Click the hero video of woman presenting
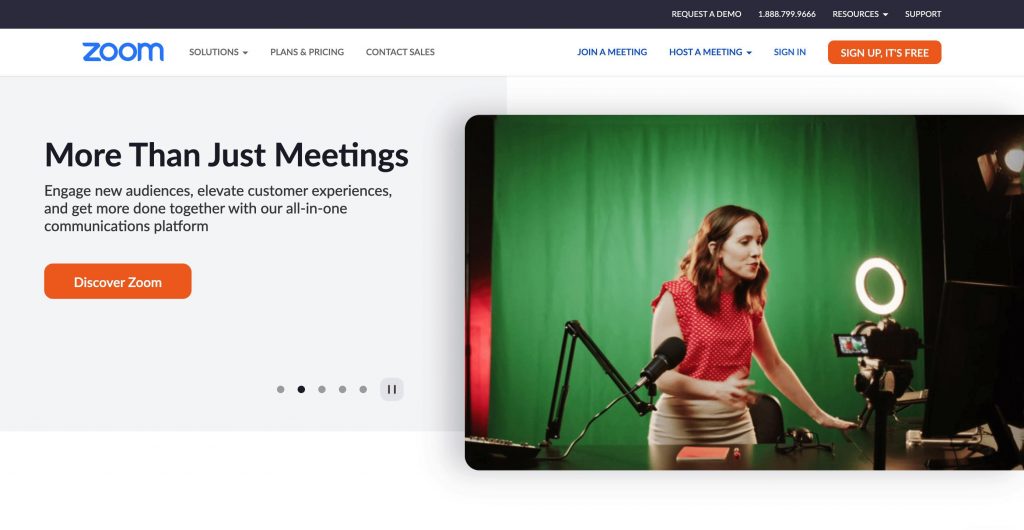This screenshot has height=530, width=1024. point(744,292)
